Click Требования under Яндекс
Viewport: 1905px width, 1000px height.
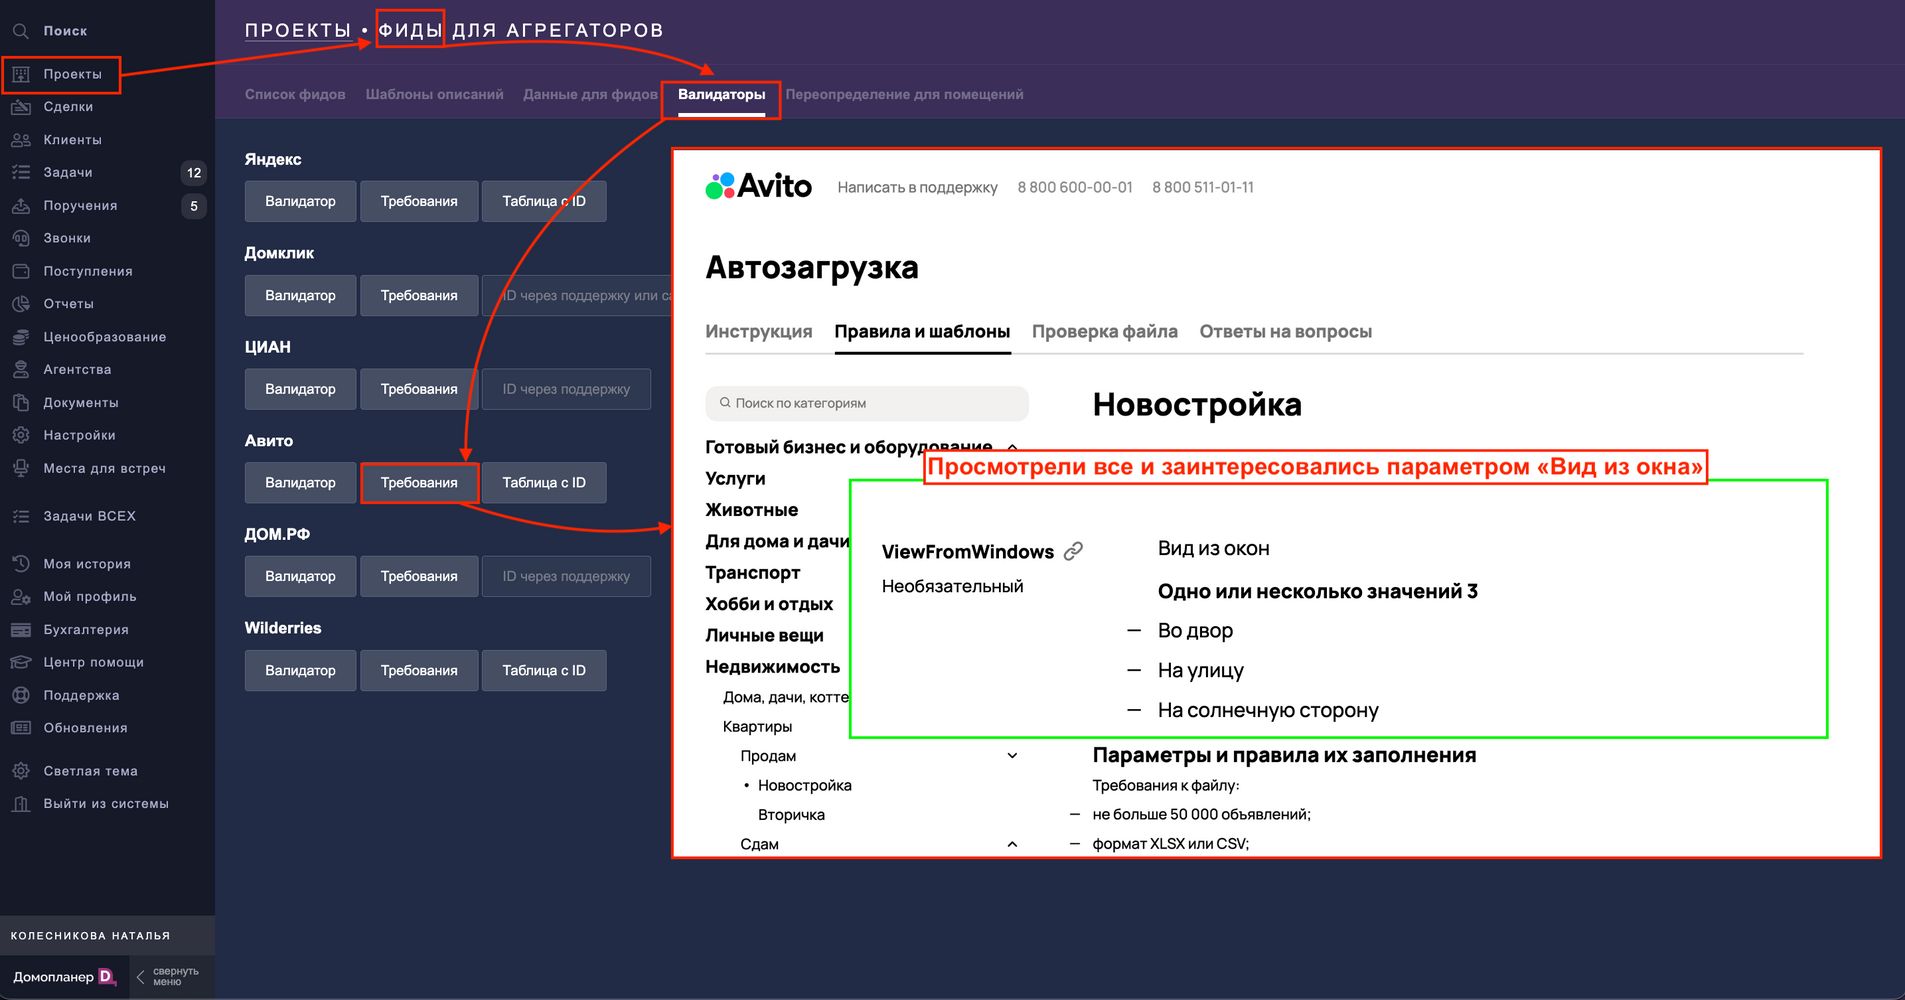tap(419, 201)
